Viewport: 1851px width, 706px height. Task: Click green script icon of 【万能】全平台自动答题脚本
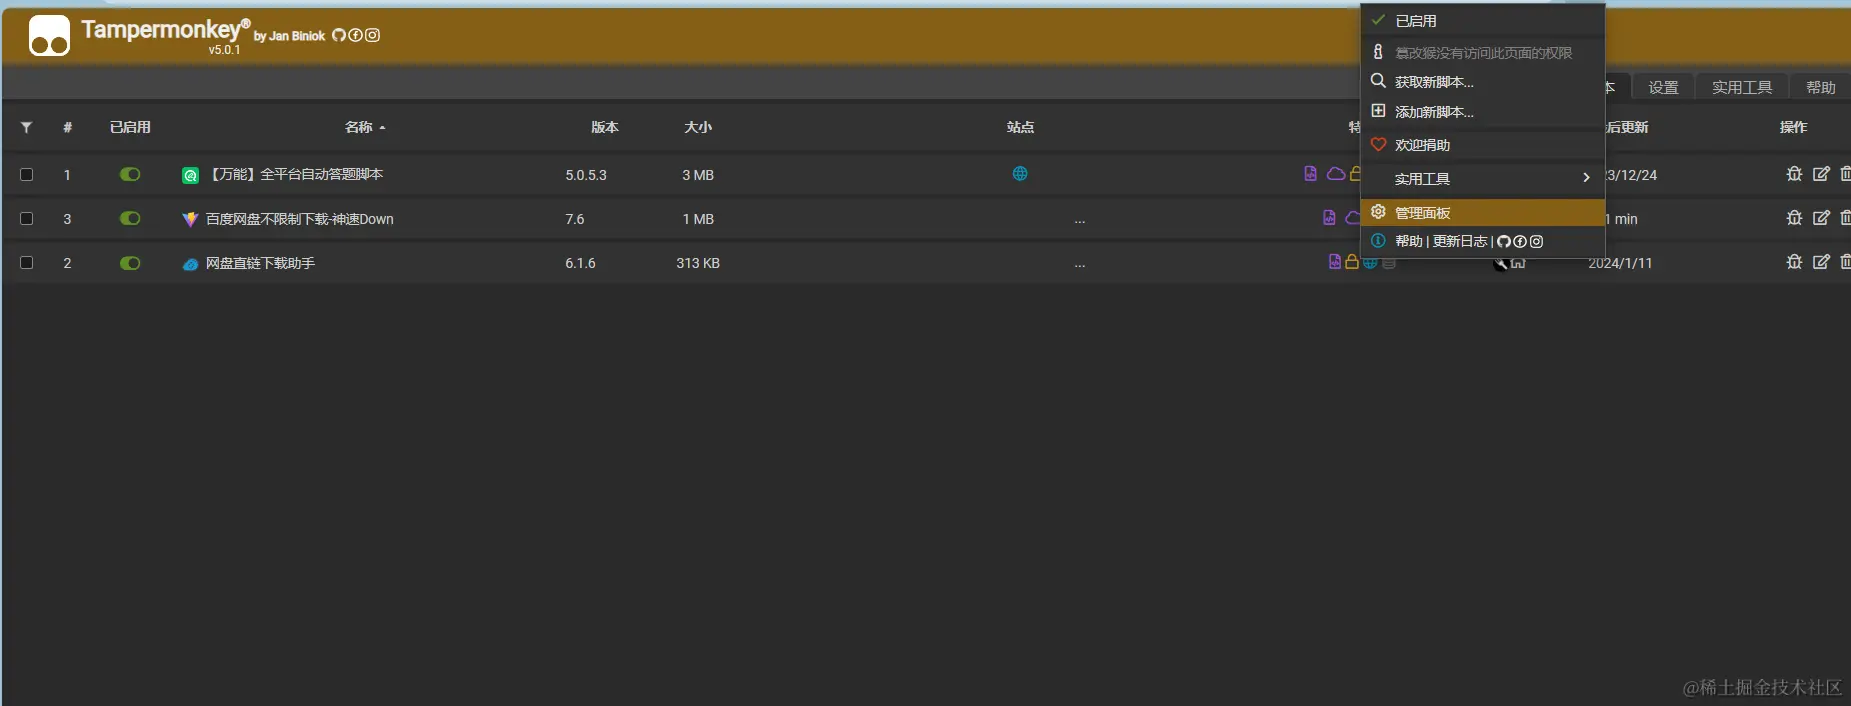pyautogui.click(x=190, y=175)
